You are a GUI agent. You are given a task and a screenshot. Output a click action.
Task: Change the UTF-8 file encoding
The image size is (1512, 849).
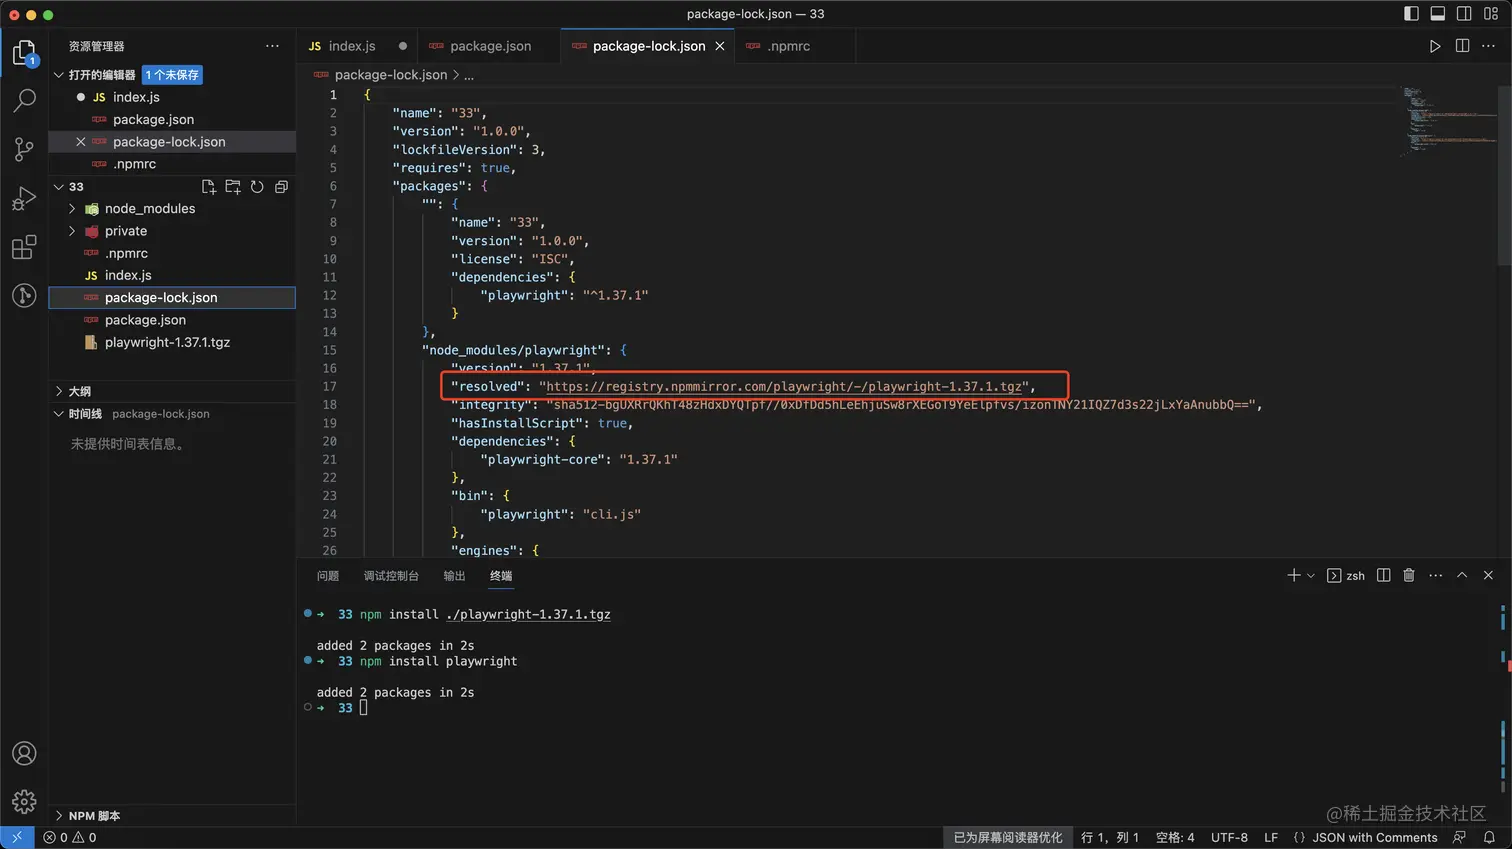coord(1229,838)
